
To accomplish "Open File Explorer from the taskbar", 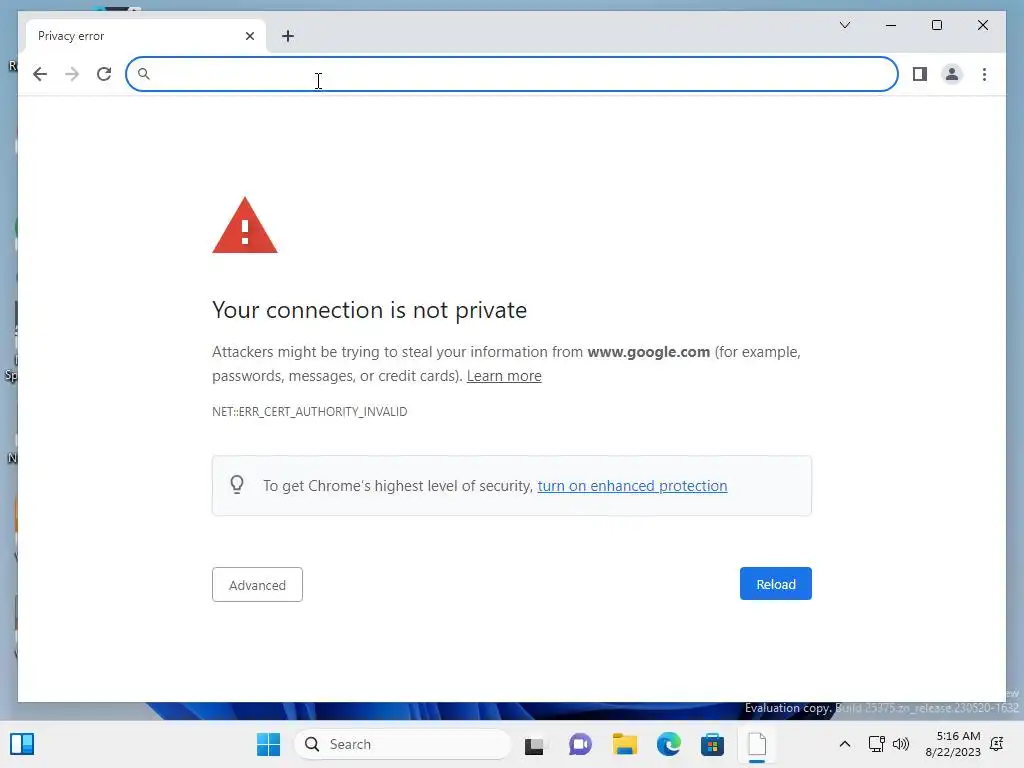I will point(624,744).
